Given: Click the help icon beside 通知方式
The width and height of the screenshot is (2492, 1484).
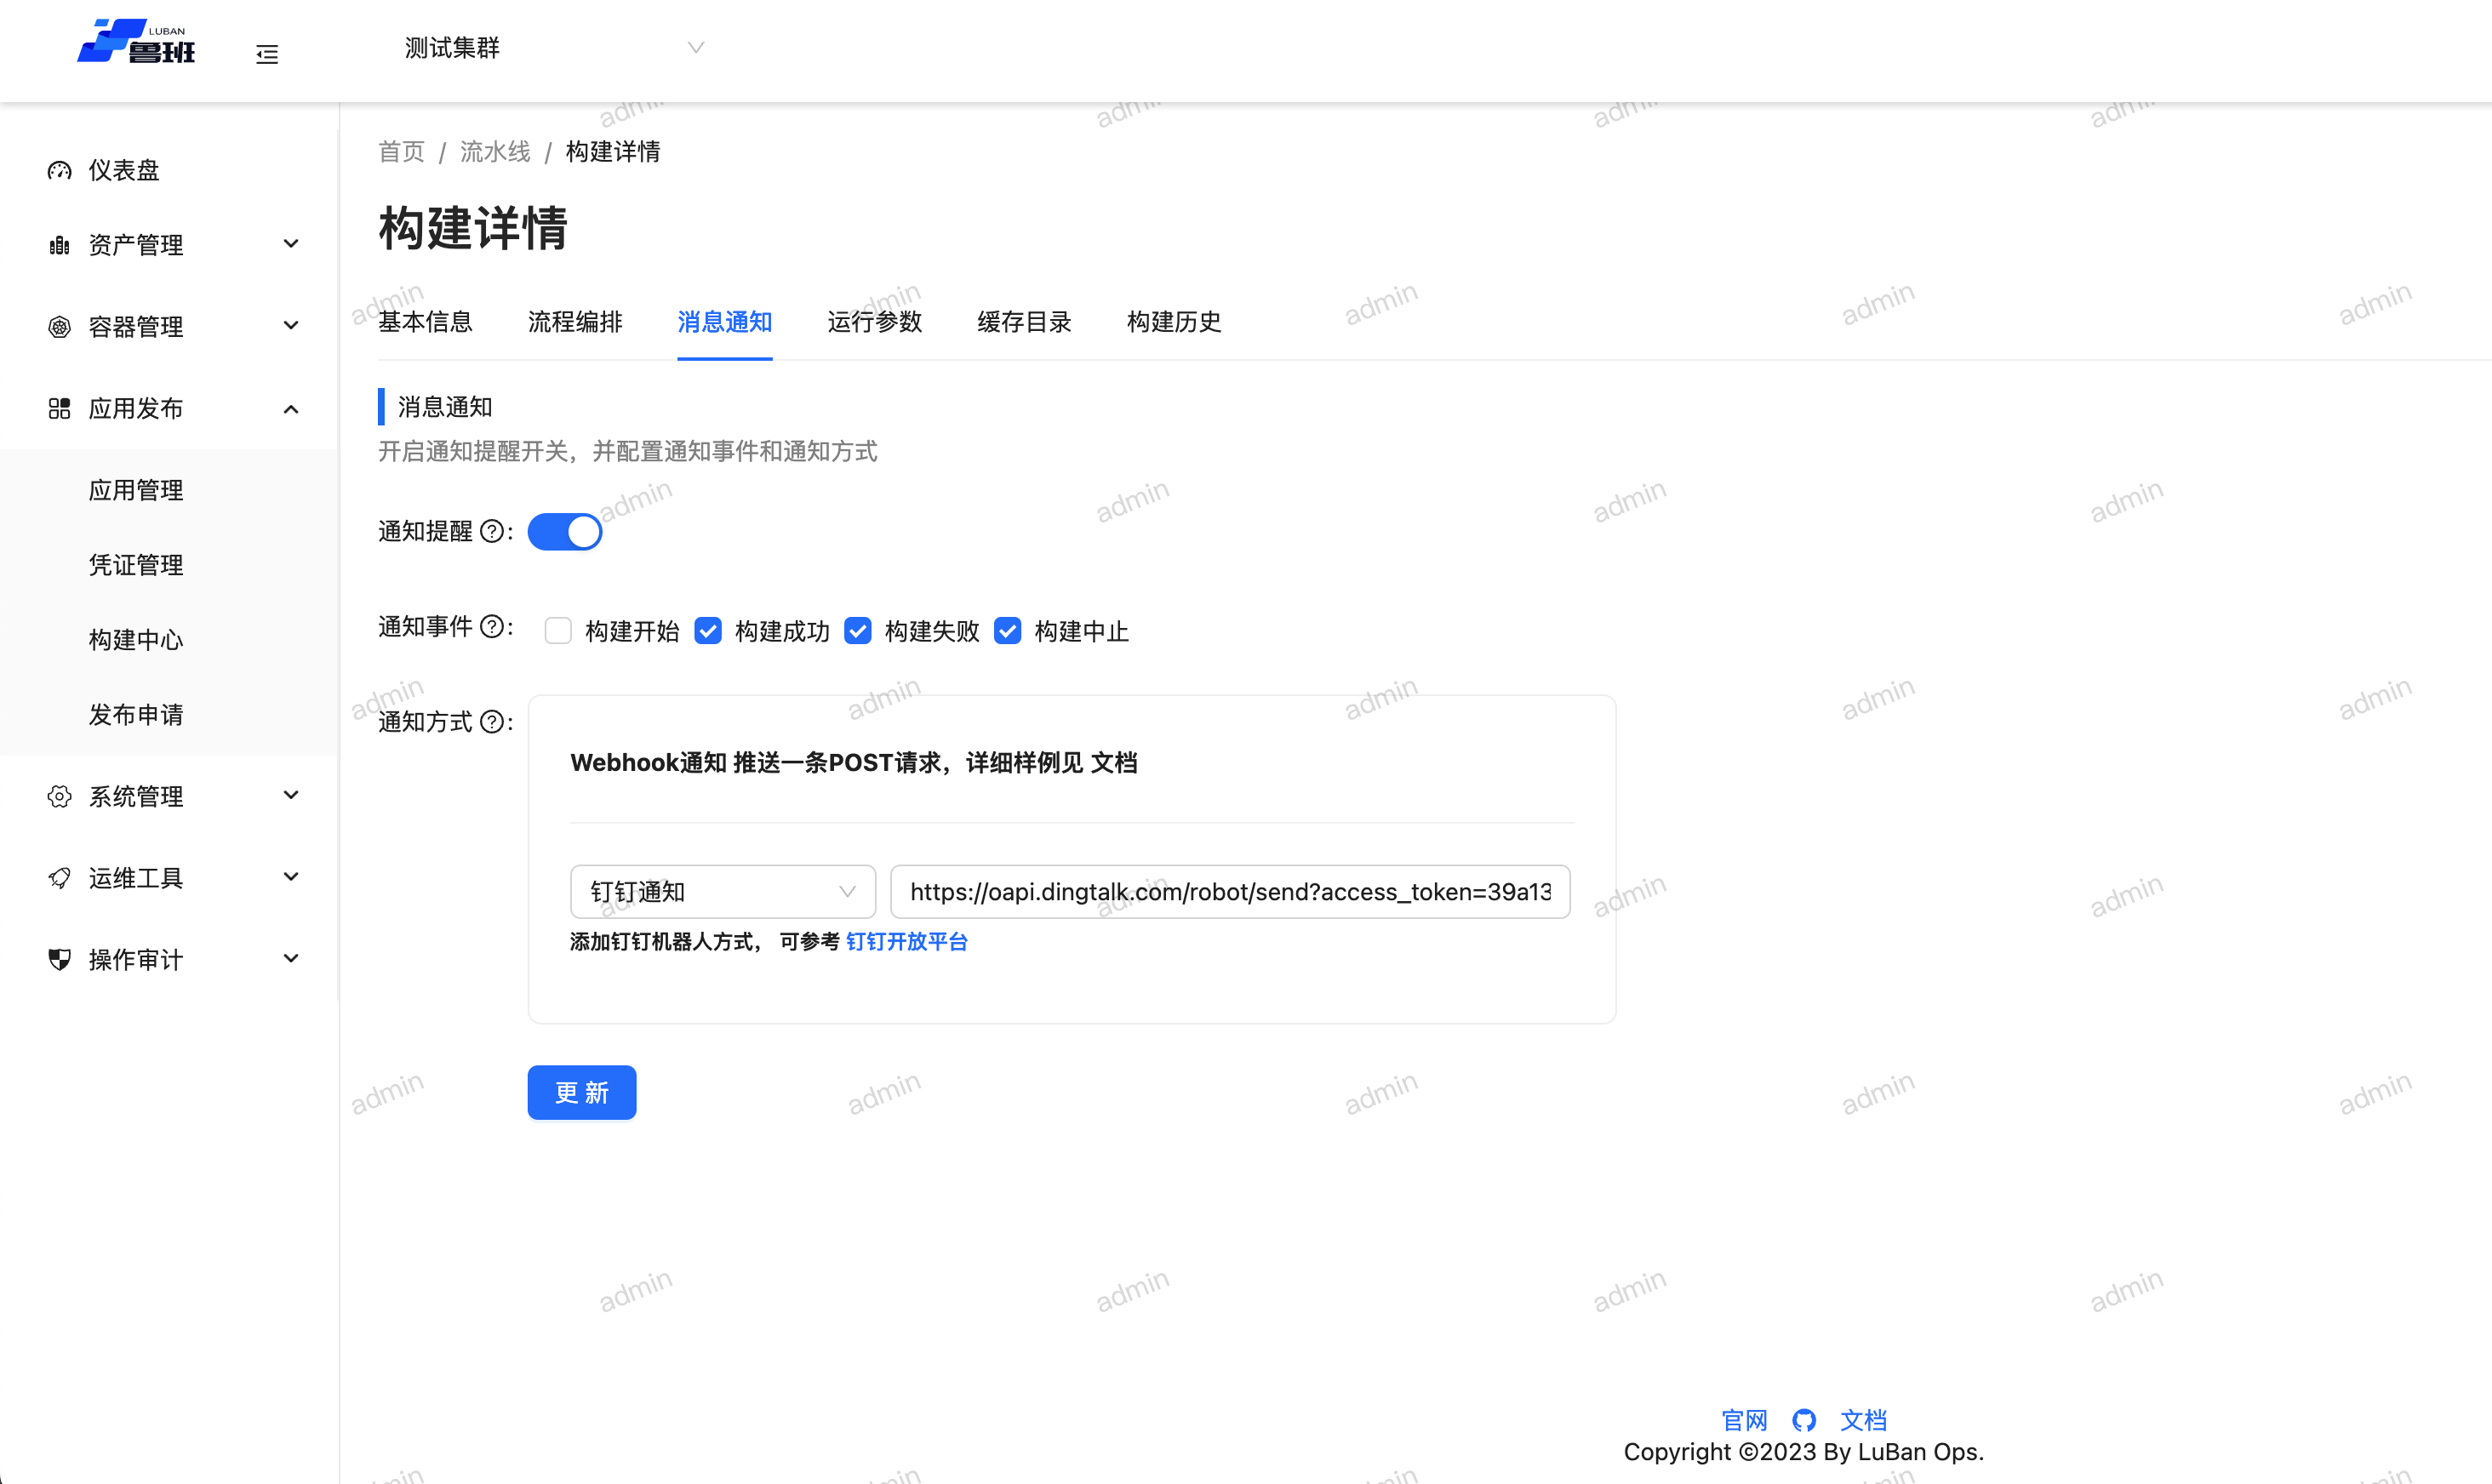Looking at the screenshot, I should 491,722.
